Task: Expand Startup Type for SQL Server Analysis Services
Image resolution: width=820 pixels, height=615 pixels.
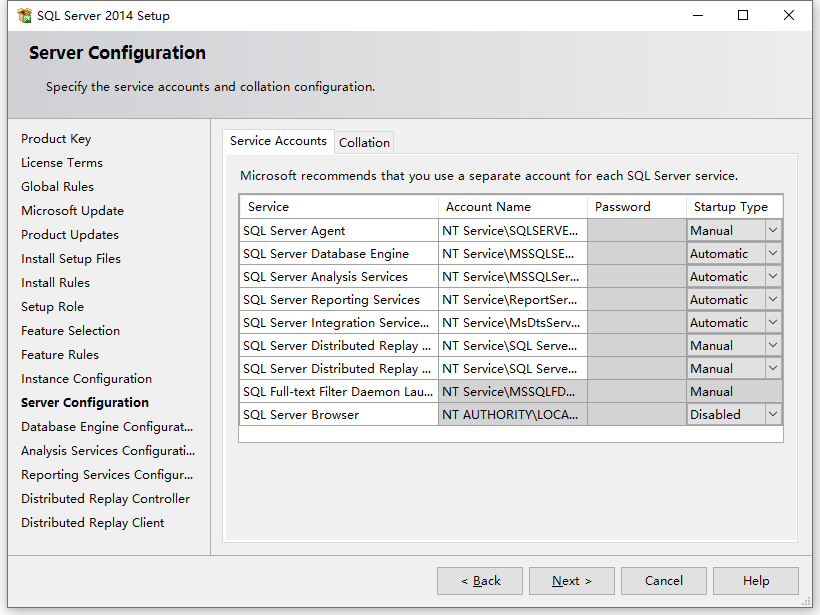Action: click(772, 276)
